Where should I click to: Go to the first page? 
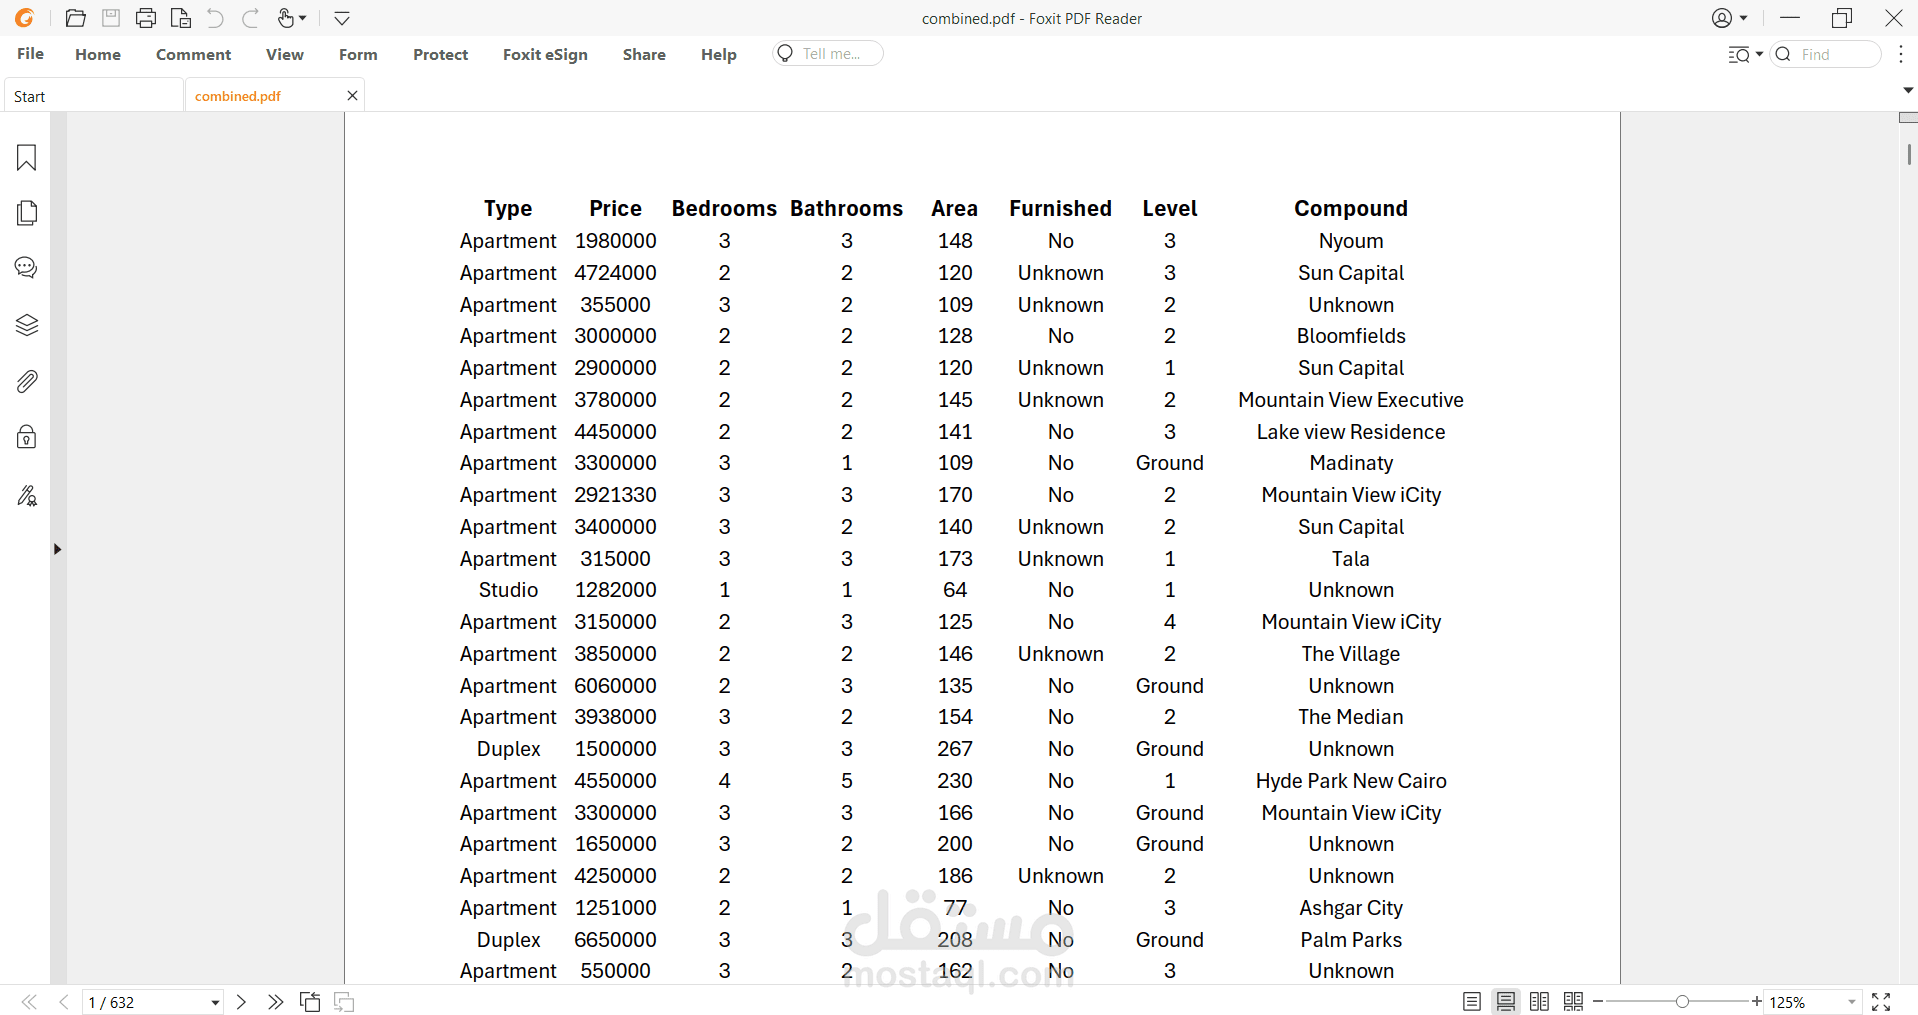[x=29, y=1002]
